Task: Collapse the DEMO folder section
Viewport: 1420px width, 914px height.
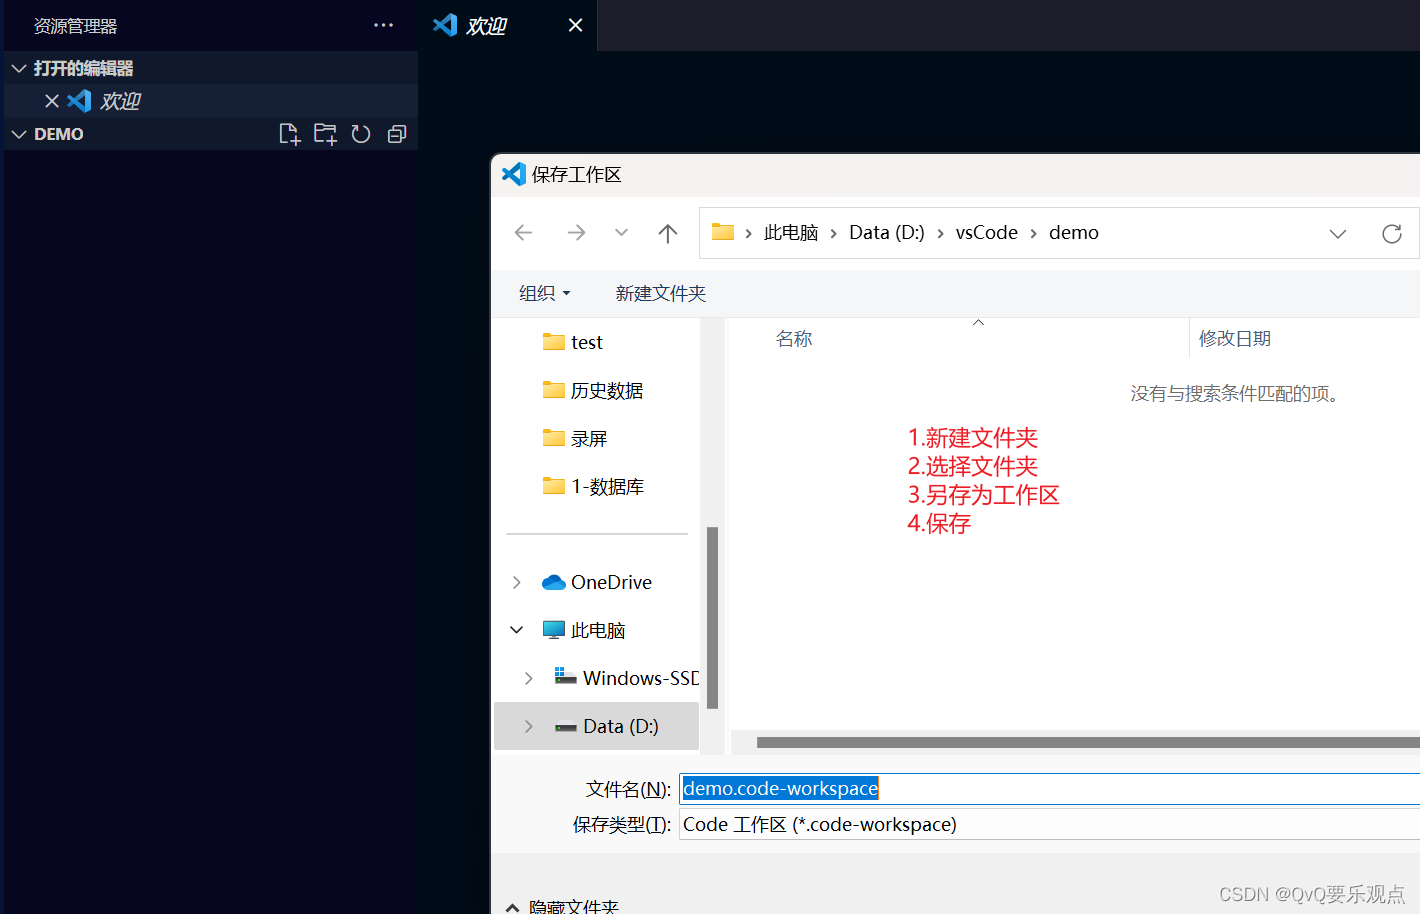Action: [19, 134]
